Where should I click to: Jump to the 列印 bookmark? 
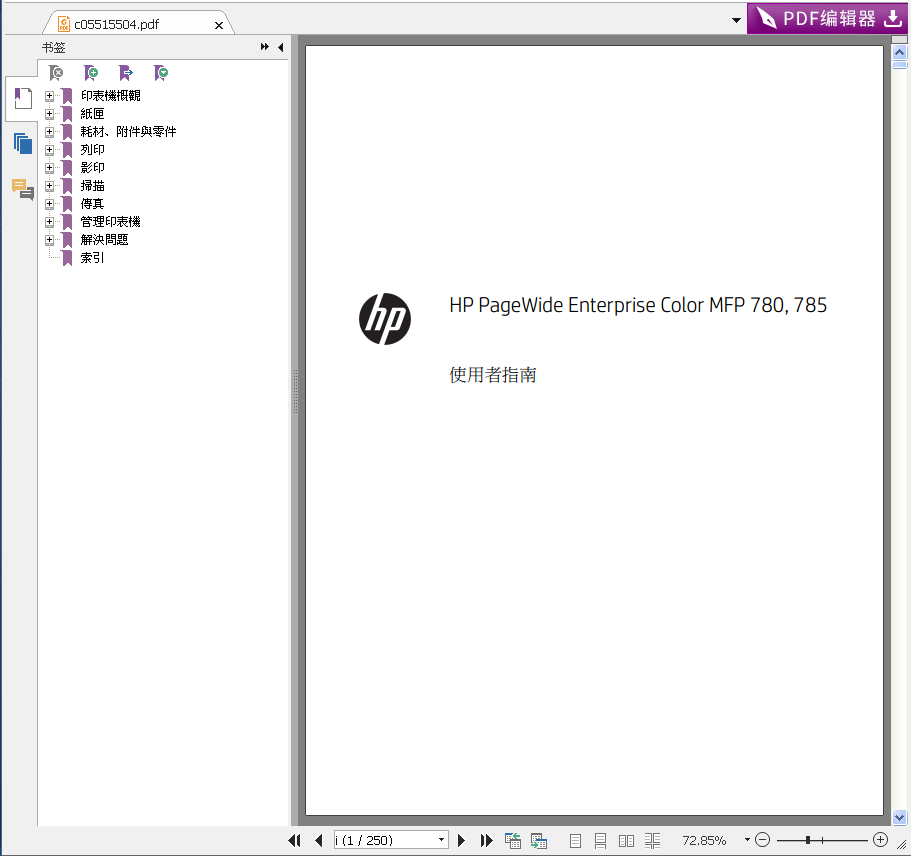tap(92, 150)
